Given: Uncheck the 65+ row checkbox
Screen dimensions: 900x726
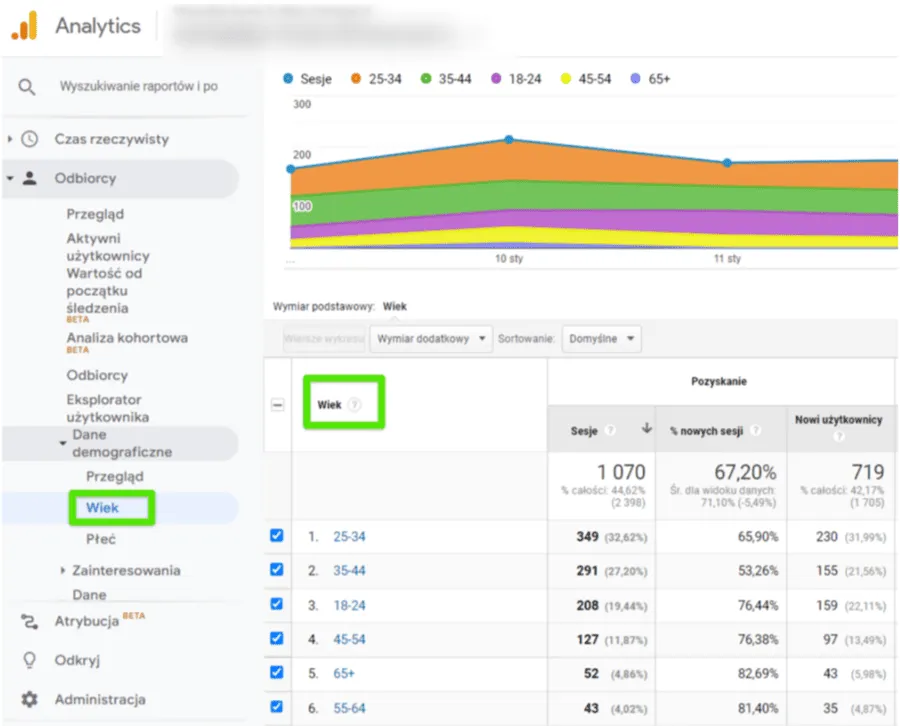Looking at the screenshot, I should pyautogui.click(x=277, y=673).
